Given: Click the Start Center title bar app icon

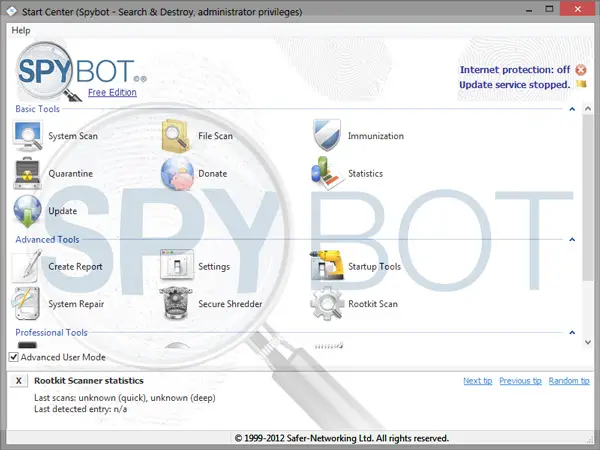Looking at the screenshot, I should click(11, 11).
